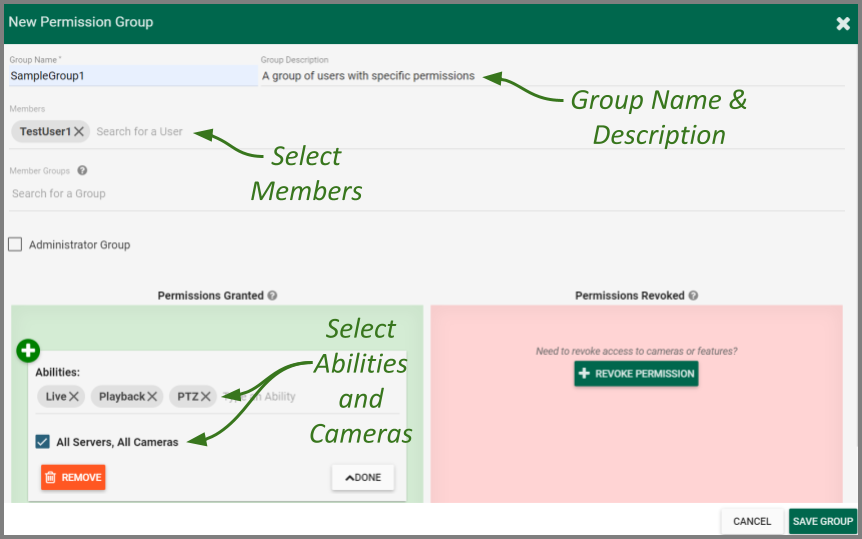Enable the Administrator Group checkbox
The height and width of the screenshot is (539, 862).
[x=15, y=244]
